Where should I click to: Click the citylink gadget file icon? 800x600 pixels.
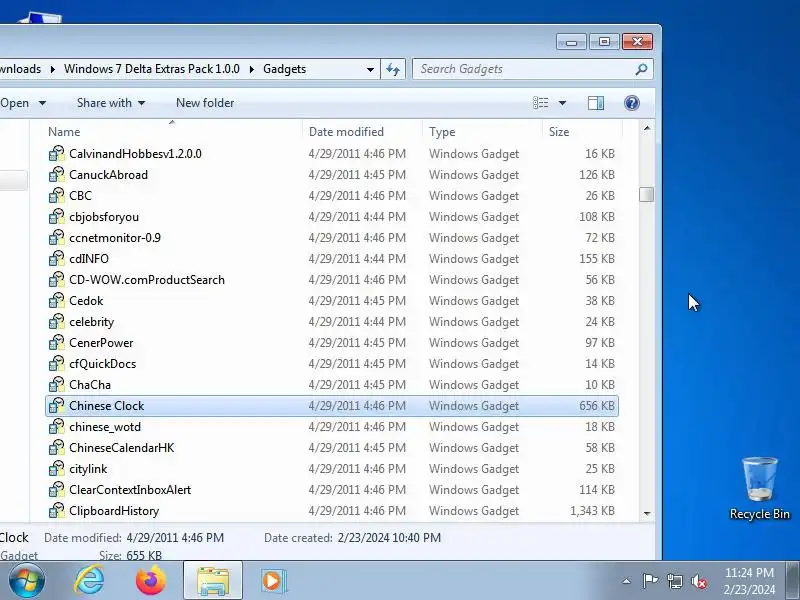[57, 469]
